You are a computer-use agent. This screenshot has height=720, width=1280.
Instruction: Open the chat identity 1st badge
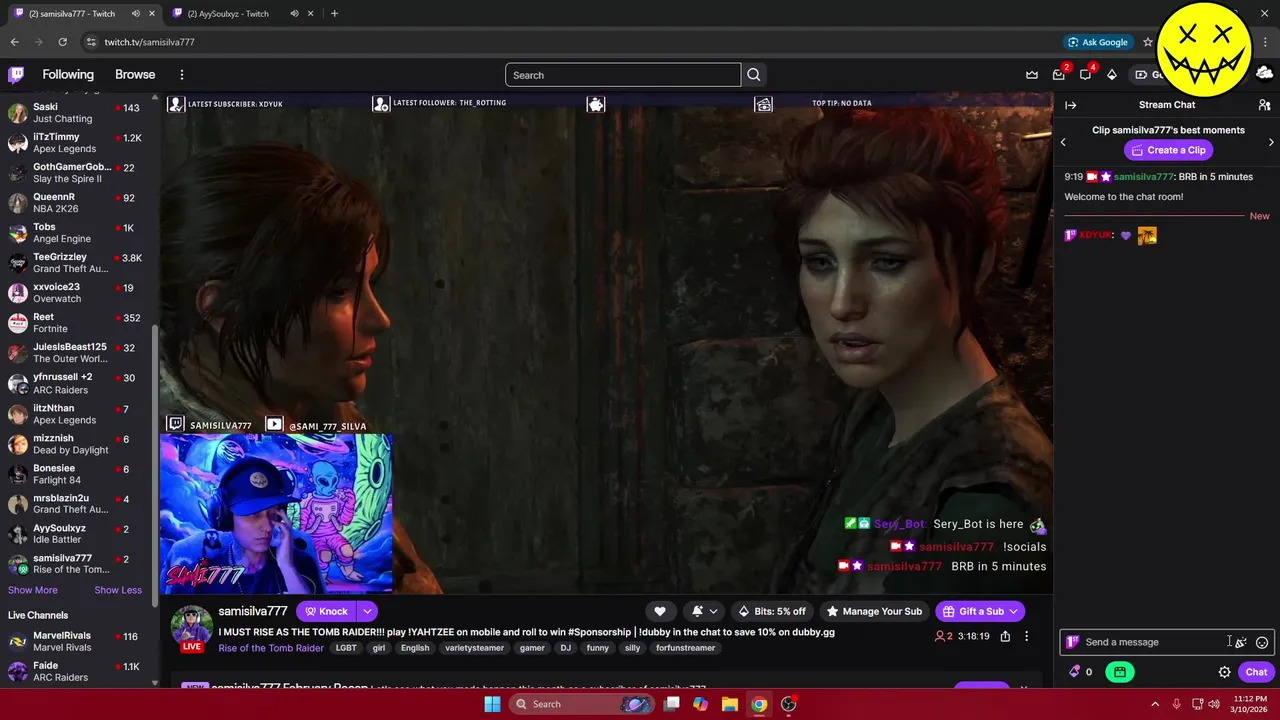click(x=1072, y=642)
